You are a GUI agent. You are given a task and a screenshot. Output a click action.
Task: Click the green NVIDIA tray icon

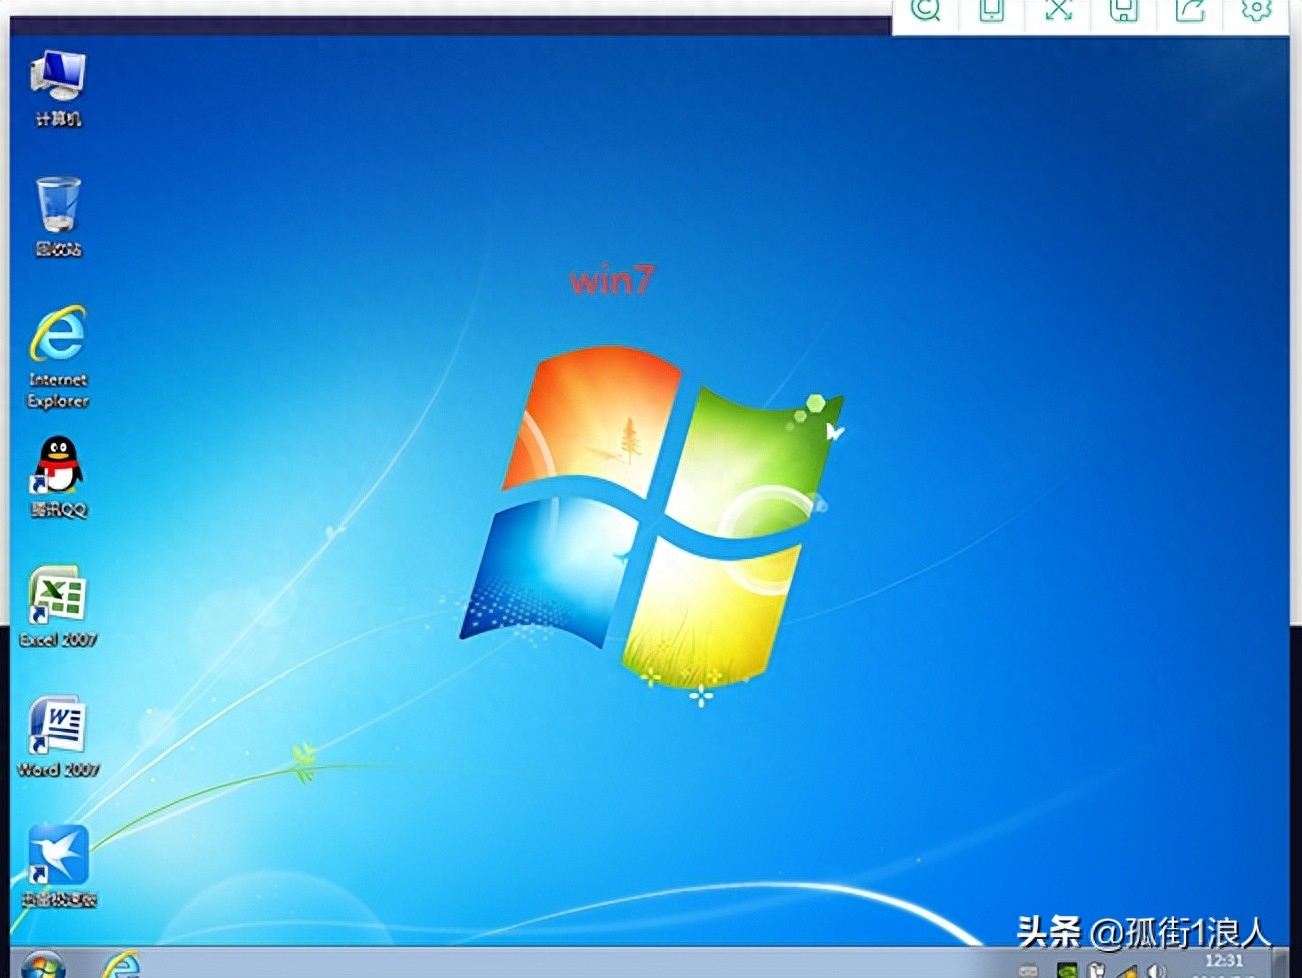tap(1067, 970)
